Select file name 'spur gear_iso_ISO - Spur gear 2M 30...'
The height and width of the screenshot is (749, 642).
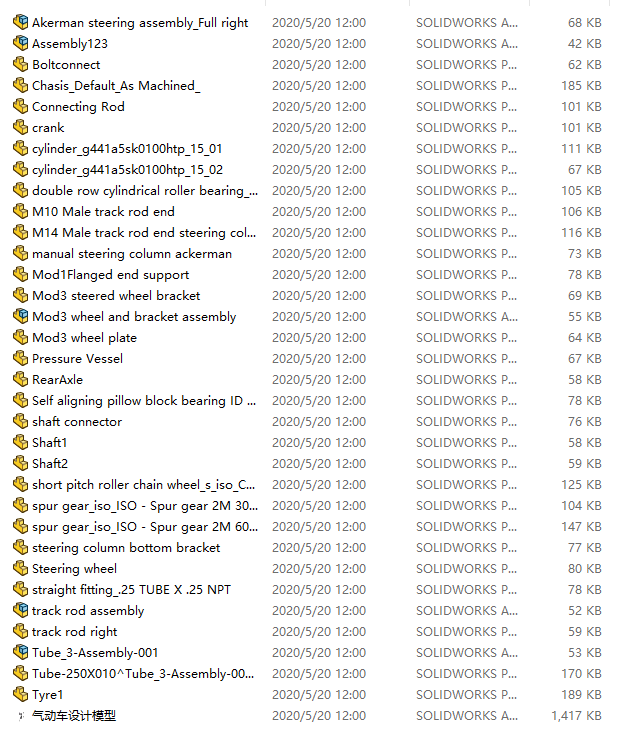[x=145, y=505]
